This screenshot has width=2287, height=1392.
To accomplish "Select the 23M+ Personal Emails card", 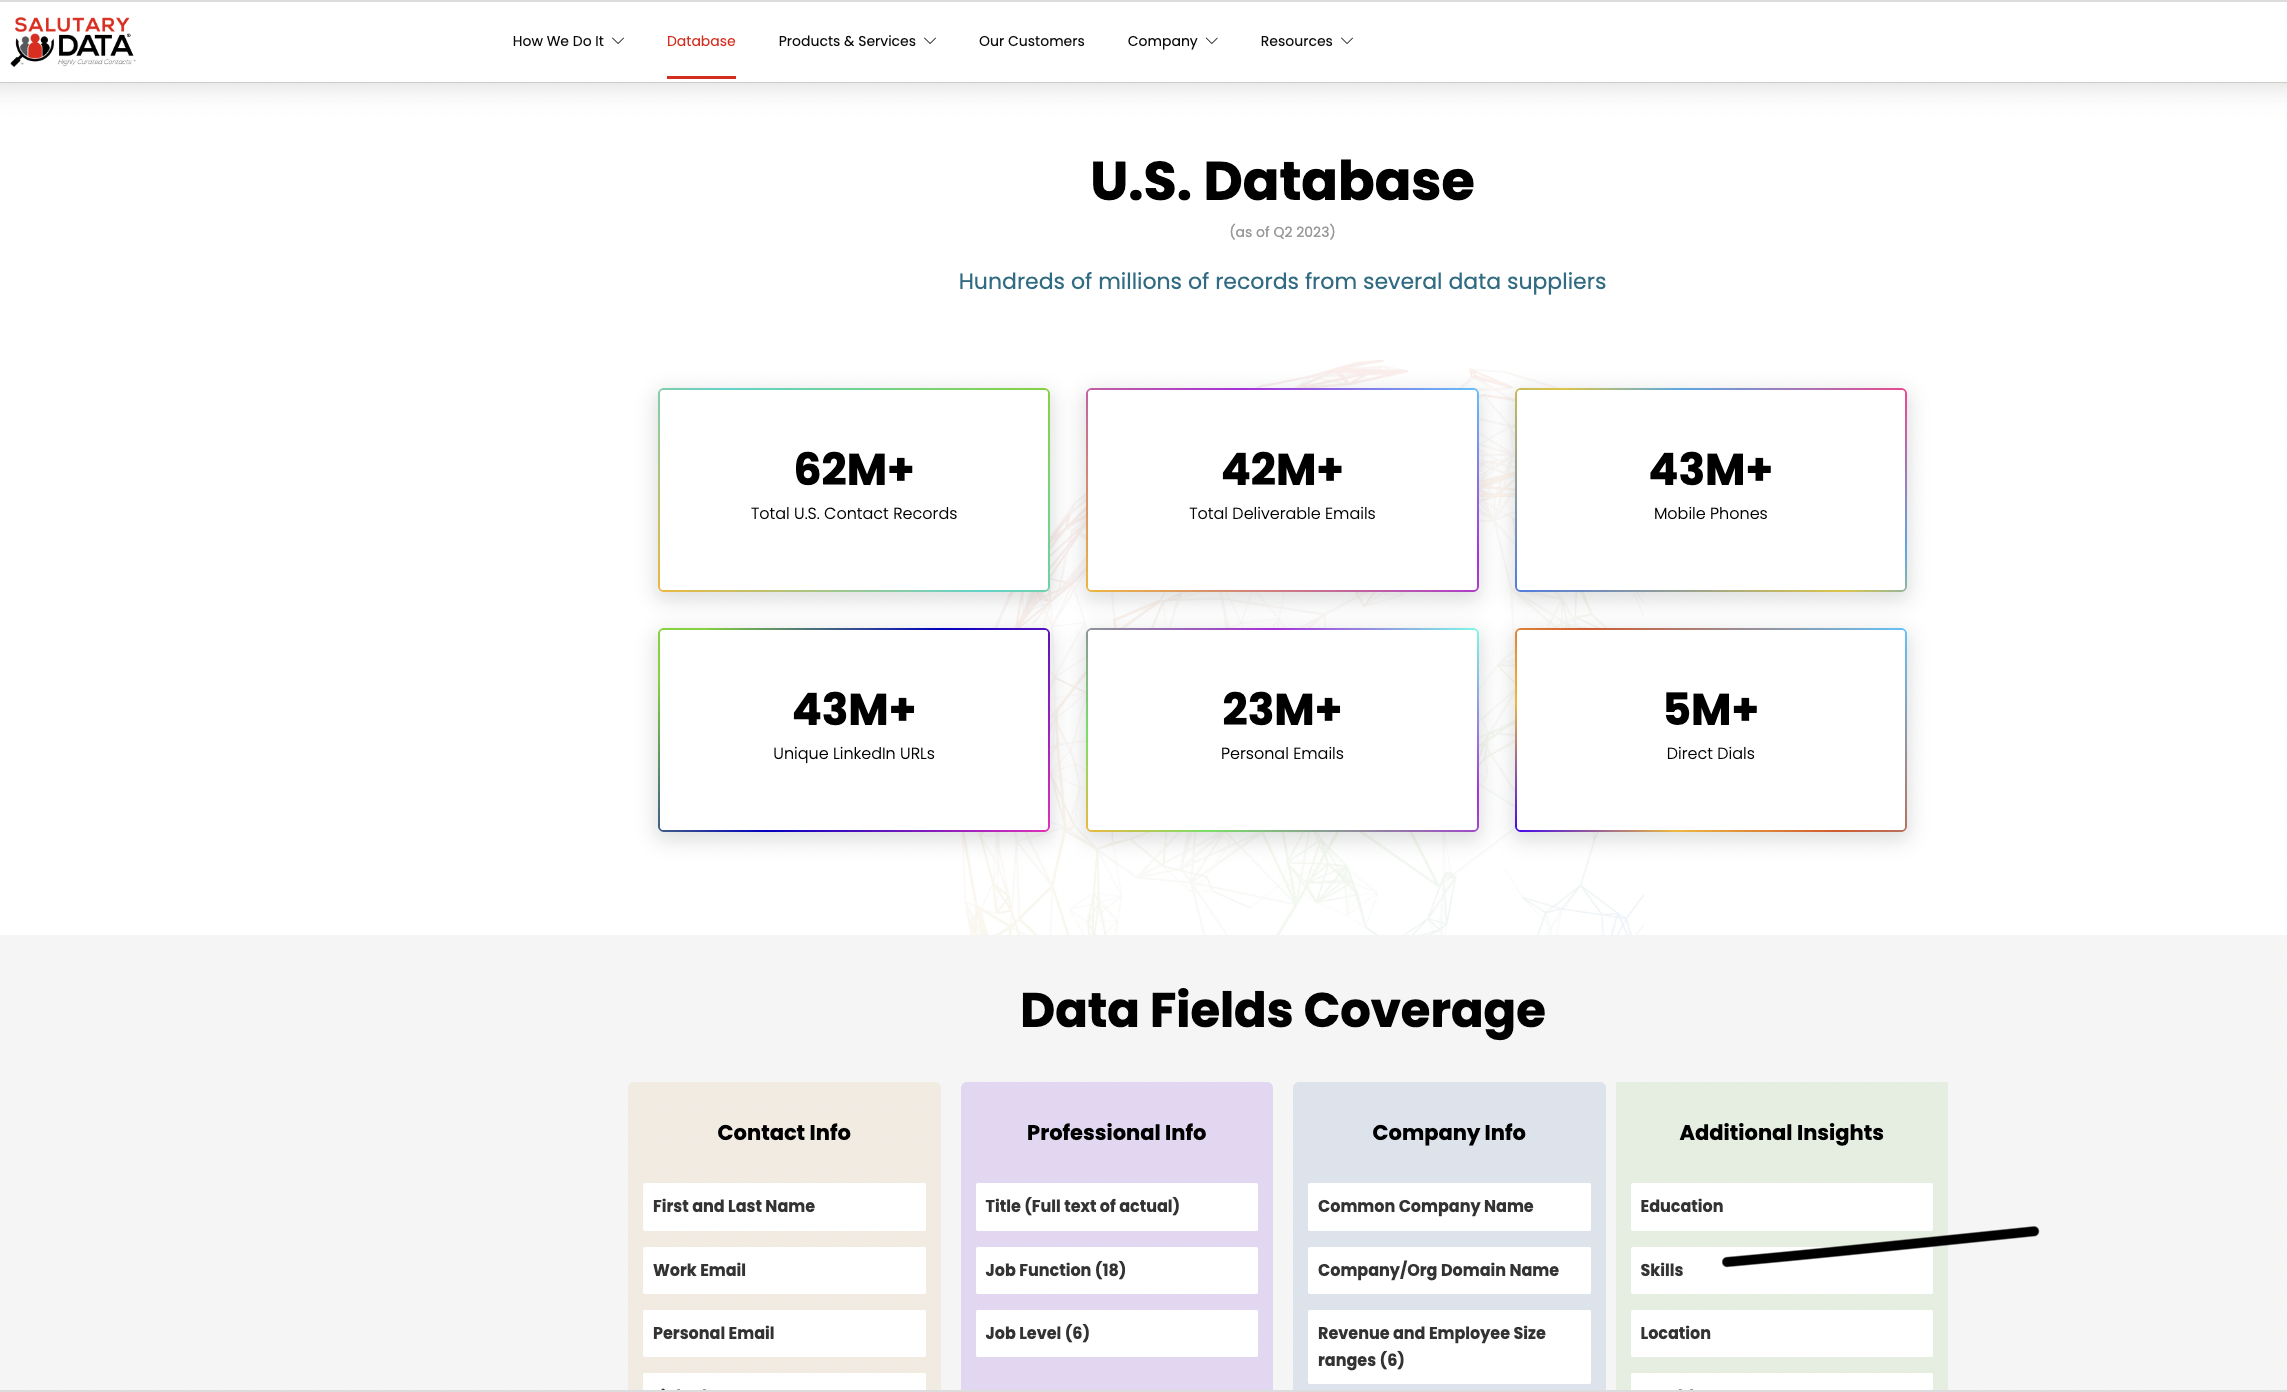I will 1281,729.
